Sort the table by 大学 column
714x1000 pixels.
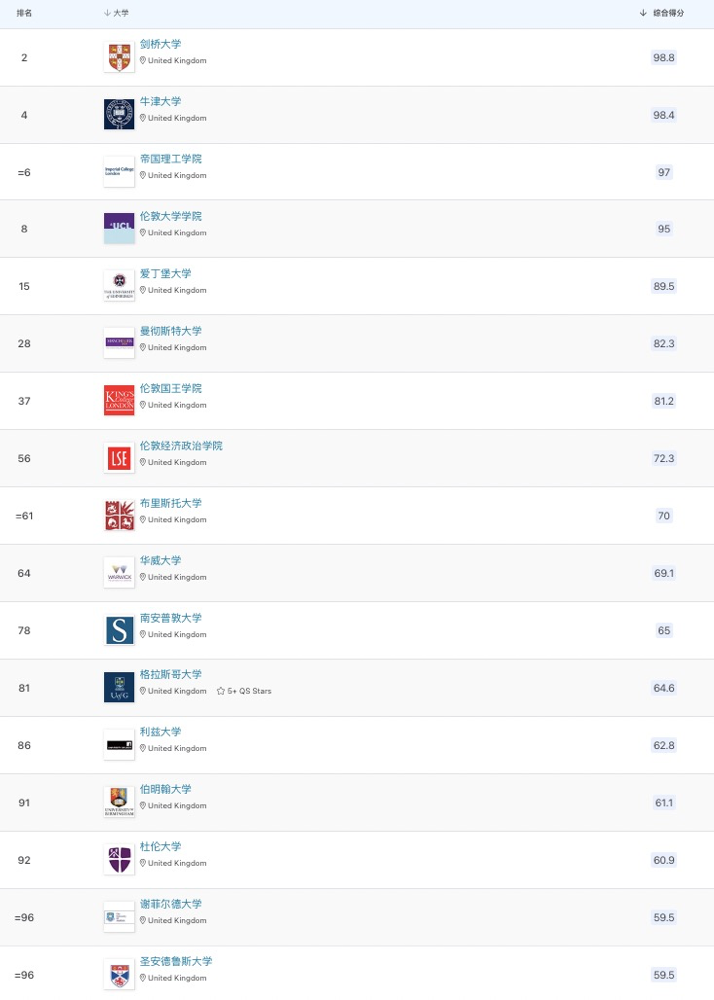click(x=116, y=13)
